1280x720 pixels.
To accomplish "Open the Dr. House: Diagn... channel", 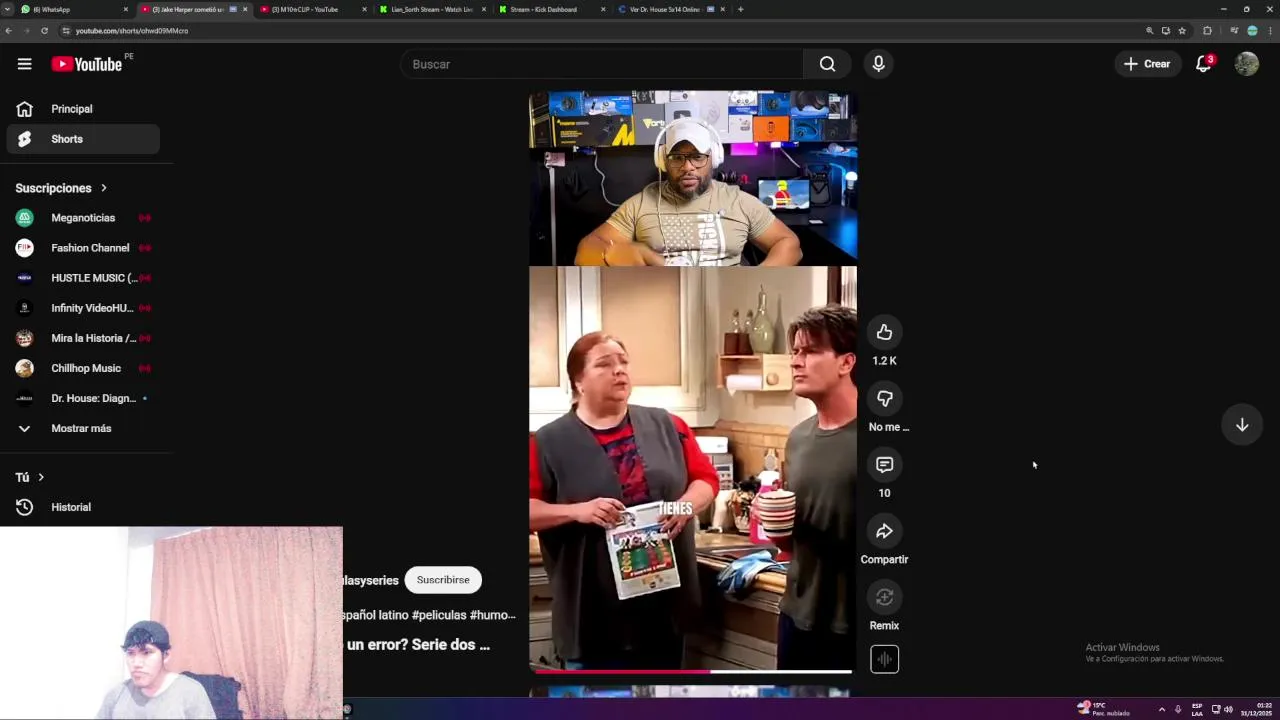I will click(x=83, y=398).
